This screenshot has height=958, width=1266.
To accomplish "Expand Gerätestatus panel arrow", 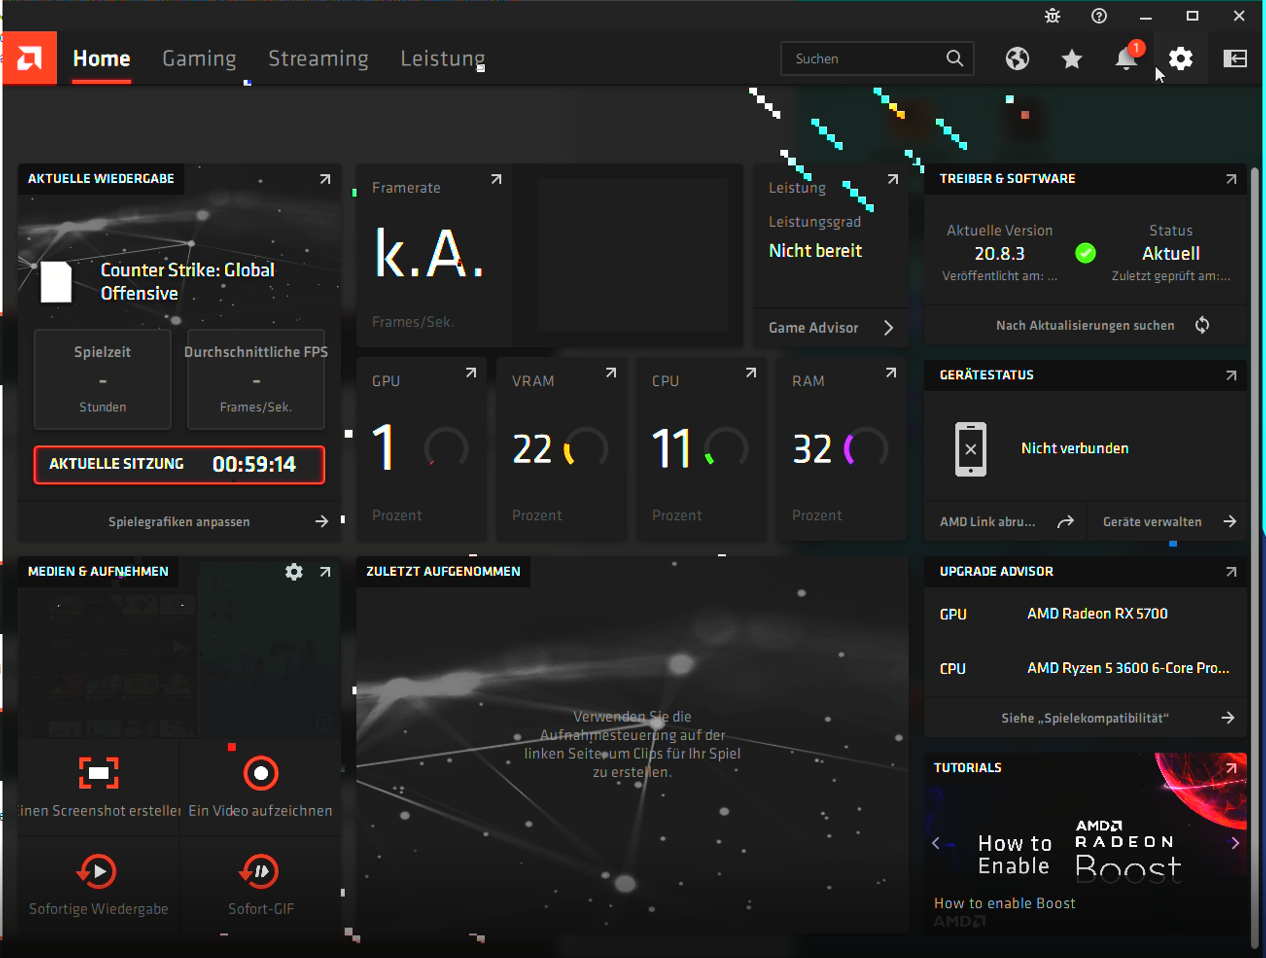I will pyautogui.click(x=1231, y=375).
